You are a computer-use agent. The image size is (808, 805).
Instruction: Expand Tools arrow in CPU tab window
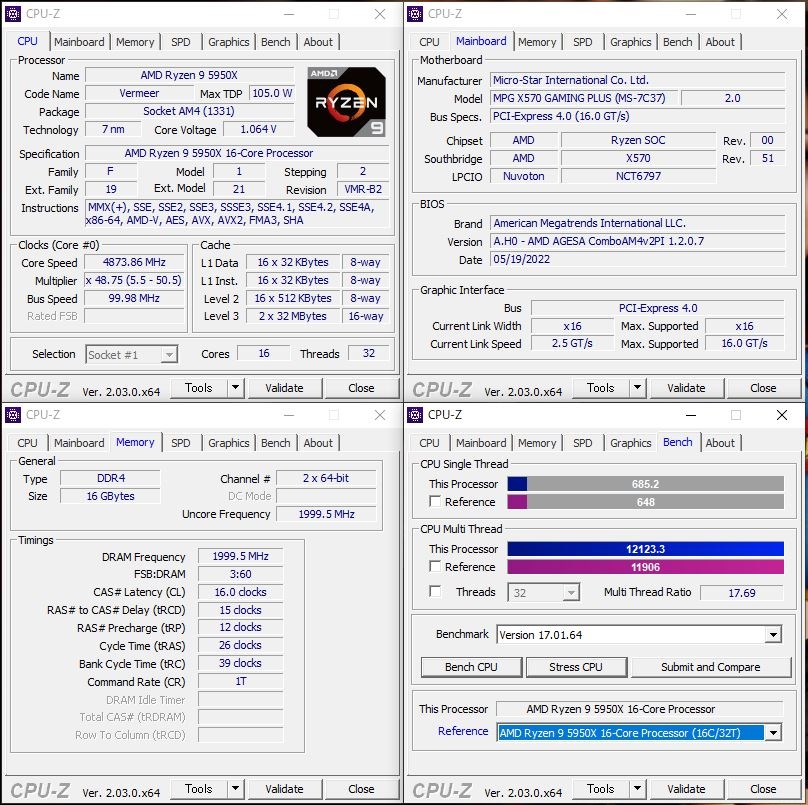click(x=235, y=388)
